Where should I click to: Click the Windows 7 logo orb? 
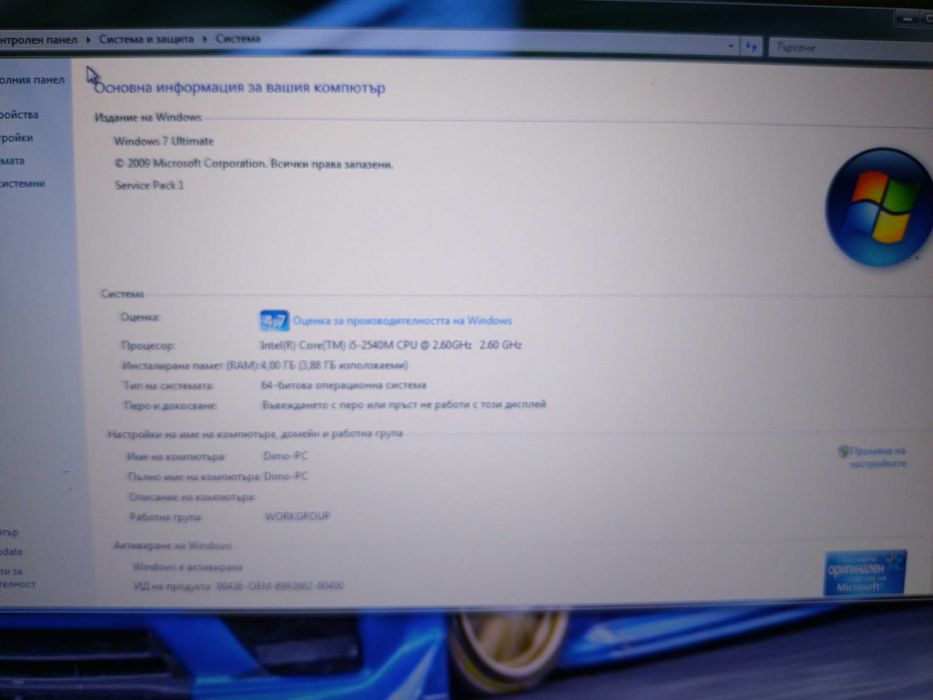tap(879, 207)
